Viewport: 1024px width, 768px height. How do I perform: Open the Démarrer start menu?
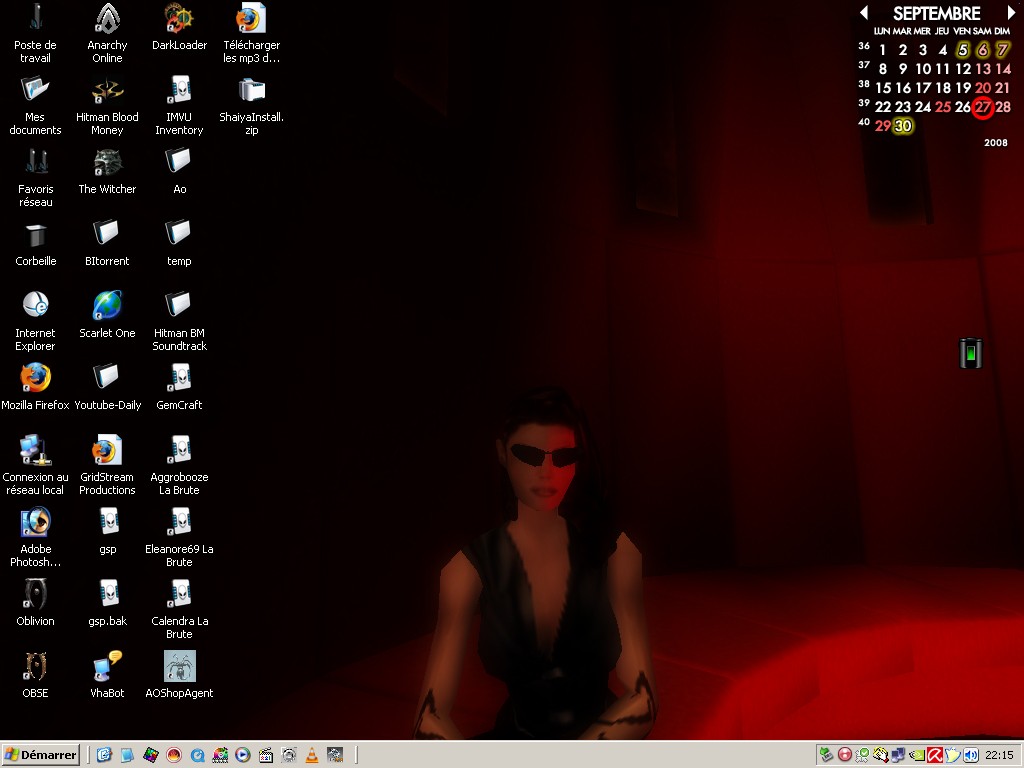pos(41,755)
